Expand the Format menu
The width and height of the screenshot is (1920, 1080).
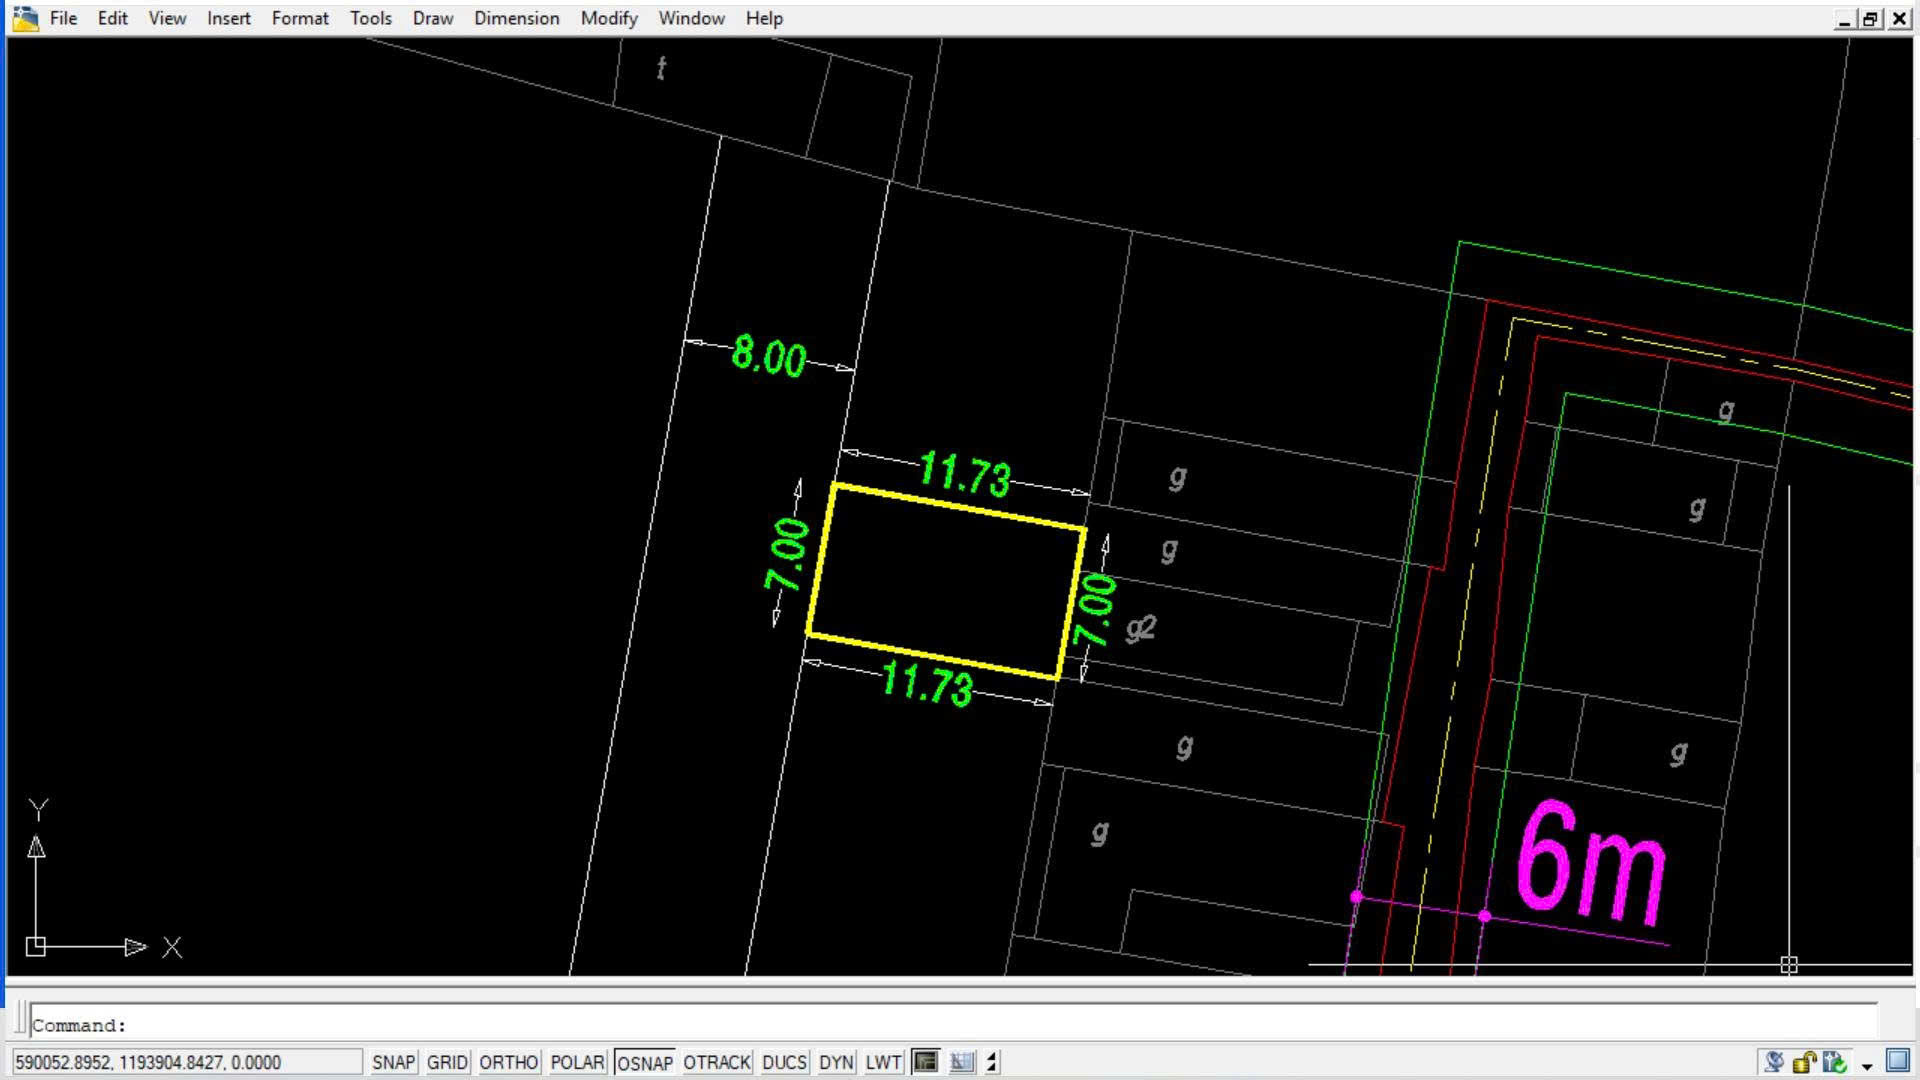(299, 18)
